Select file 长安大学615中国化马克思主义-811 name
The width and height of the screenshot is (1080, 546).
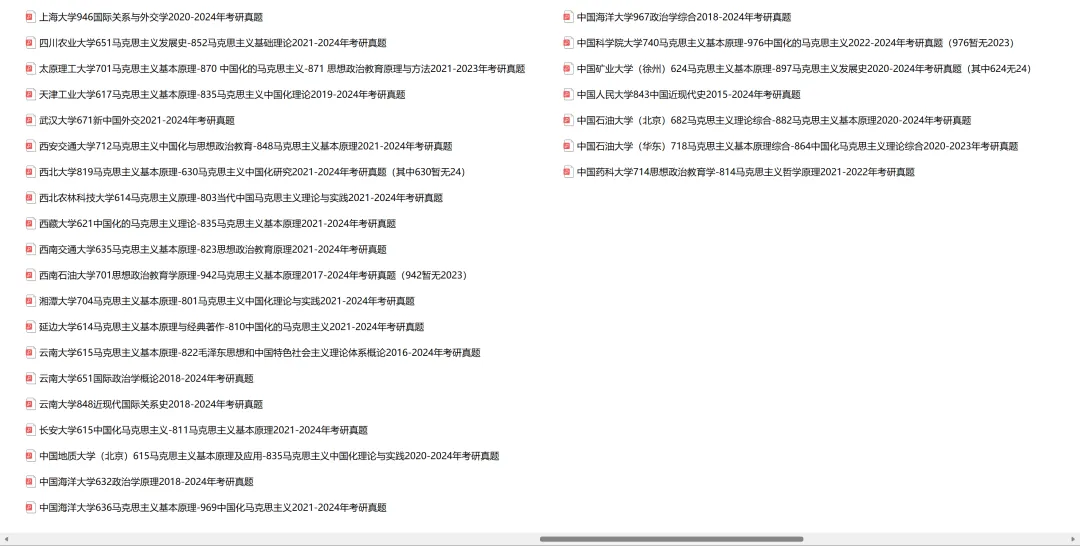point(203,430)
